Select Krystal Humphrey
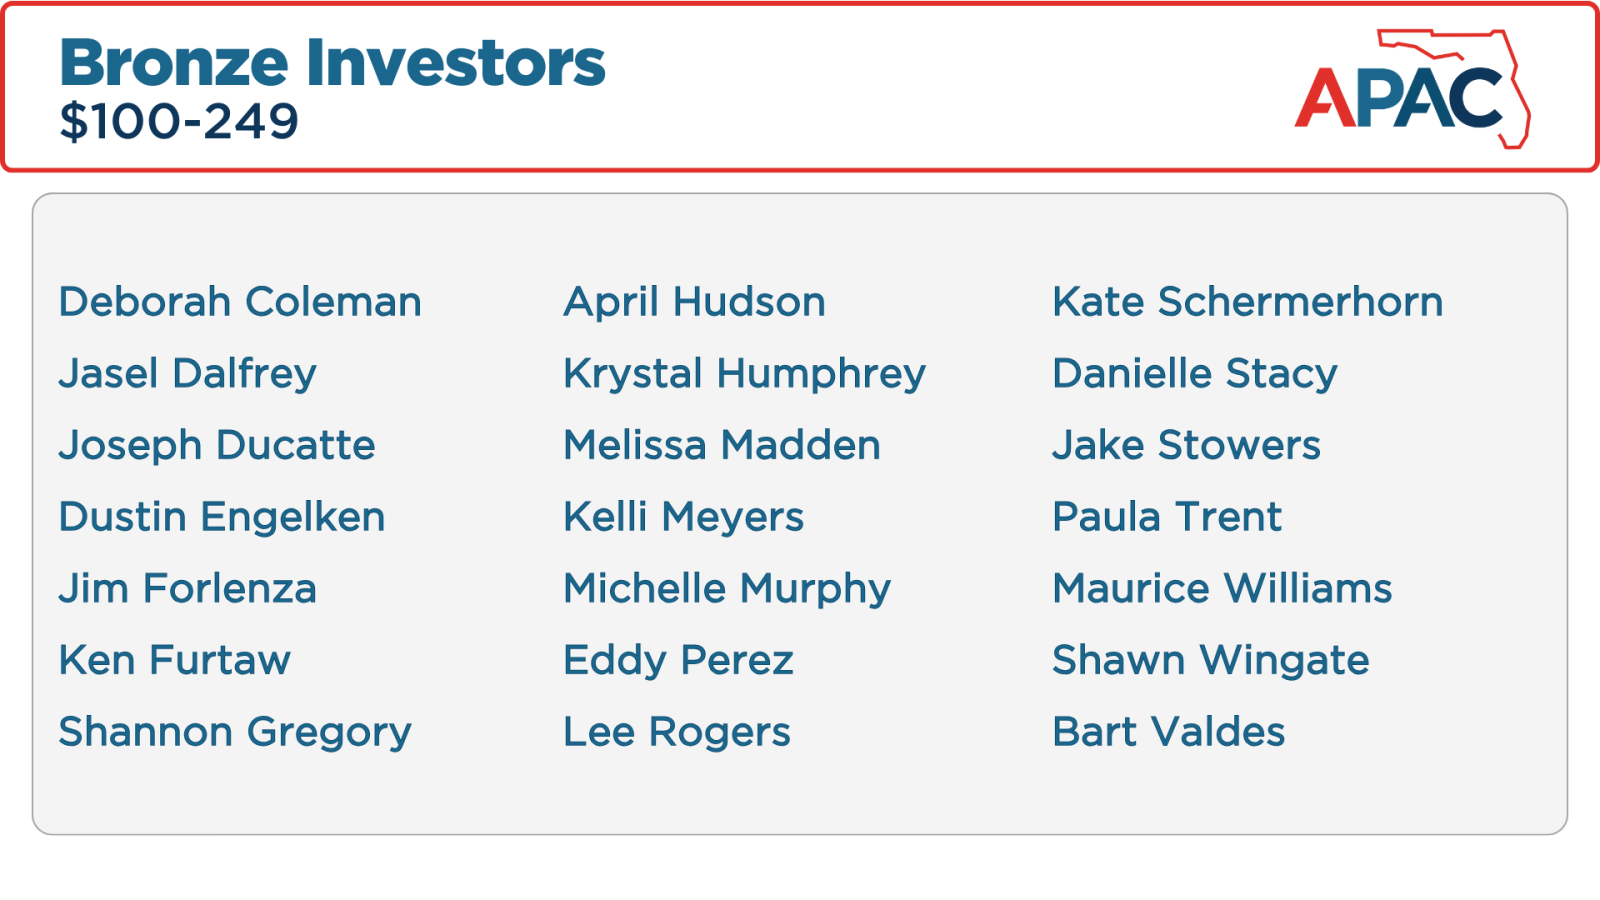The width and height of the screenshot is (1600, 900). (x=745, y=375)
